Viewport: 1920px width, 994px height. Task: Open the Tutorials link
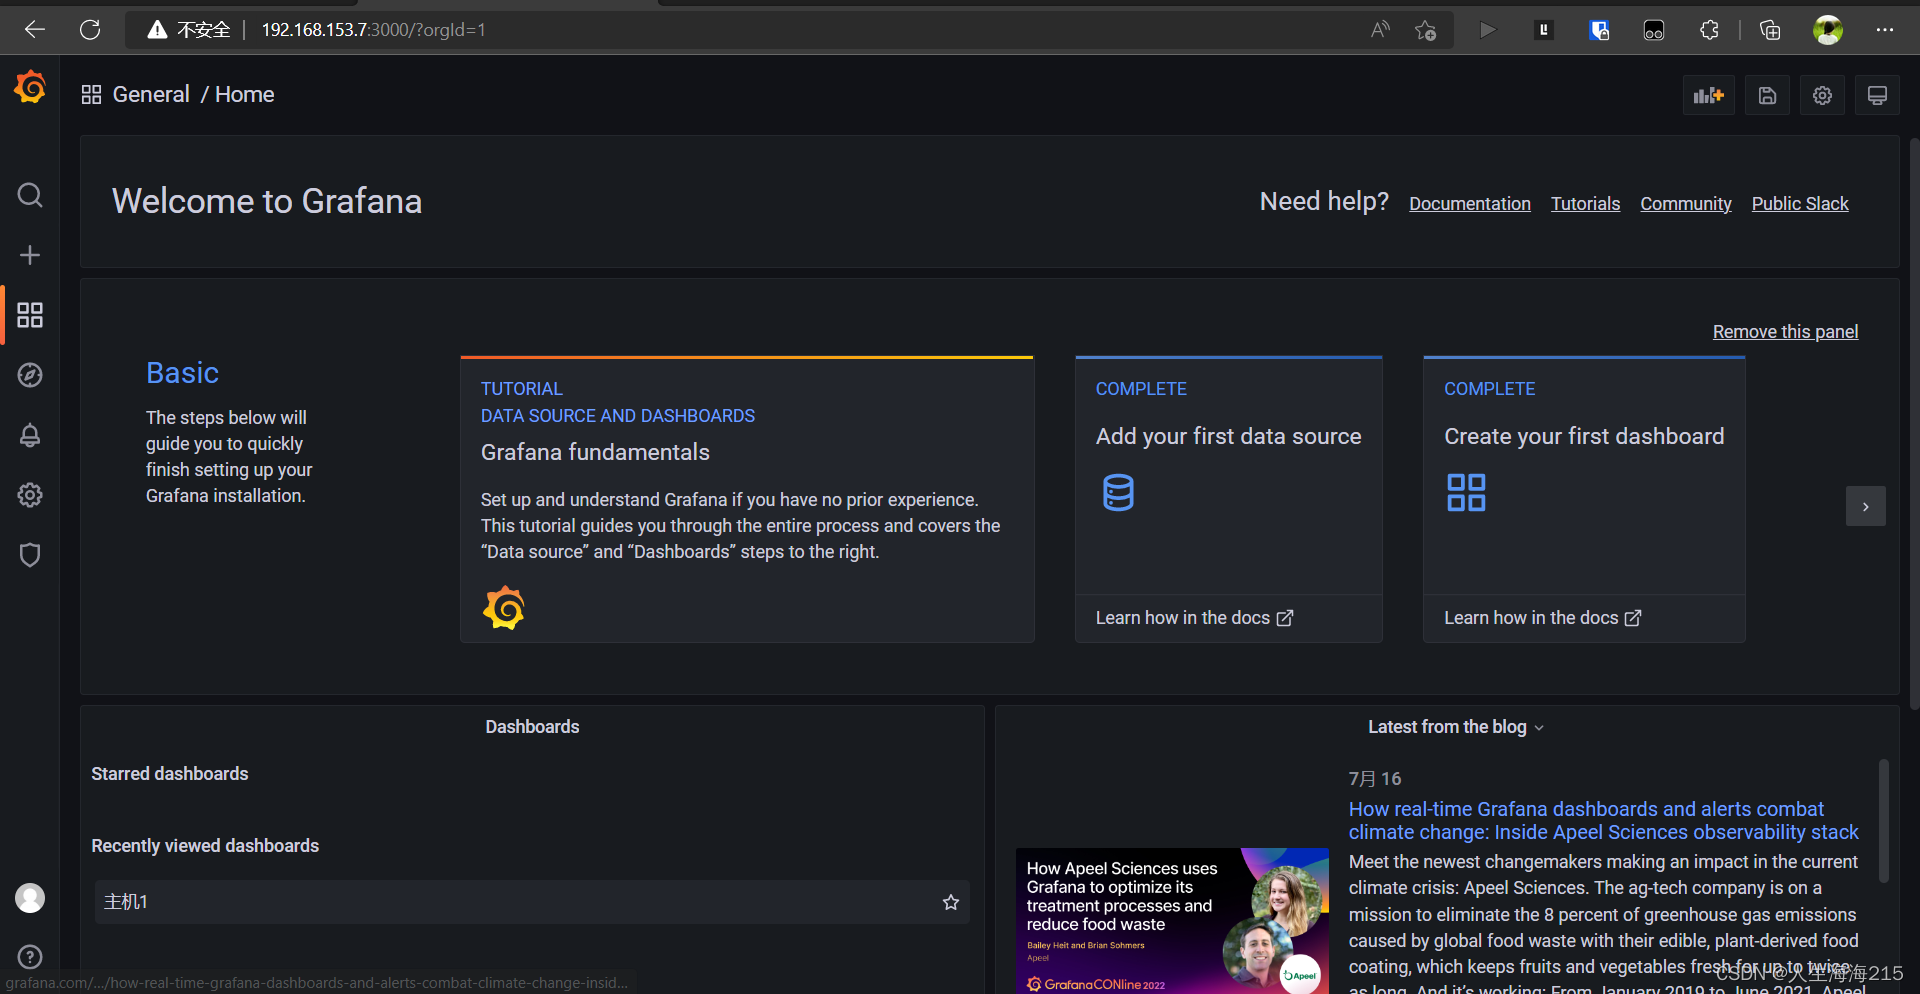(x=1585, y=204)
